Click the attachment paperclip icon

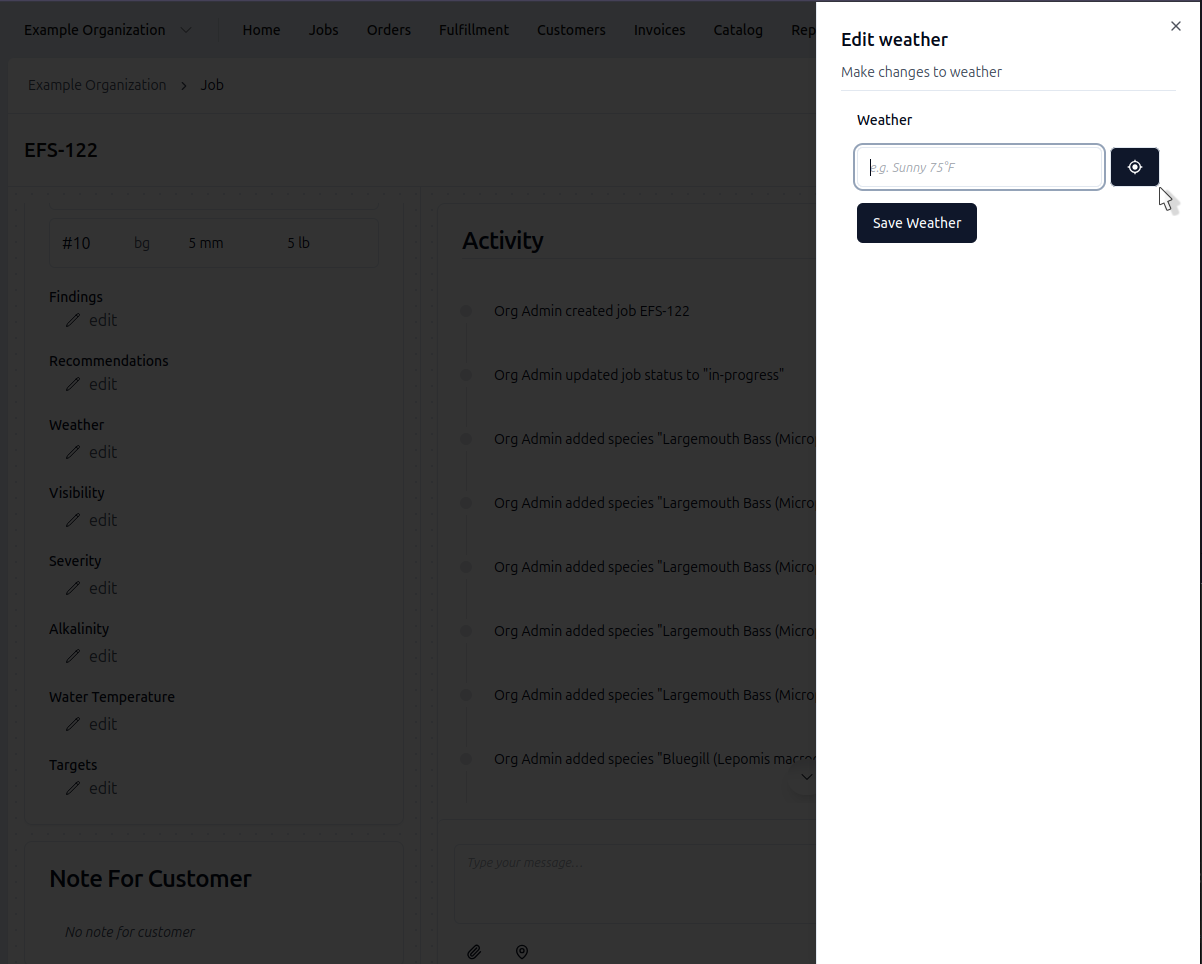pos(474,952)
